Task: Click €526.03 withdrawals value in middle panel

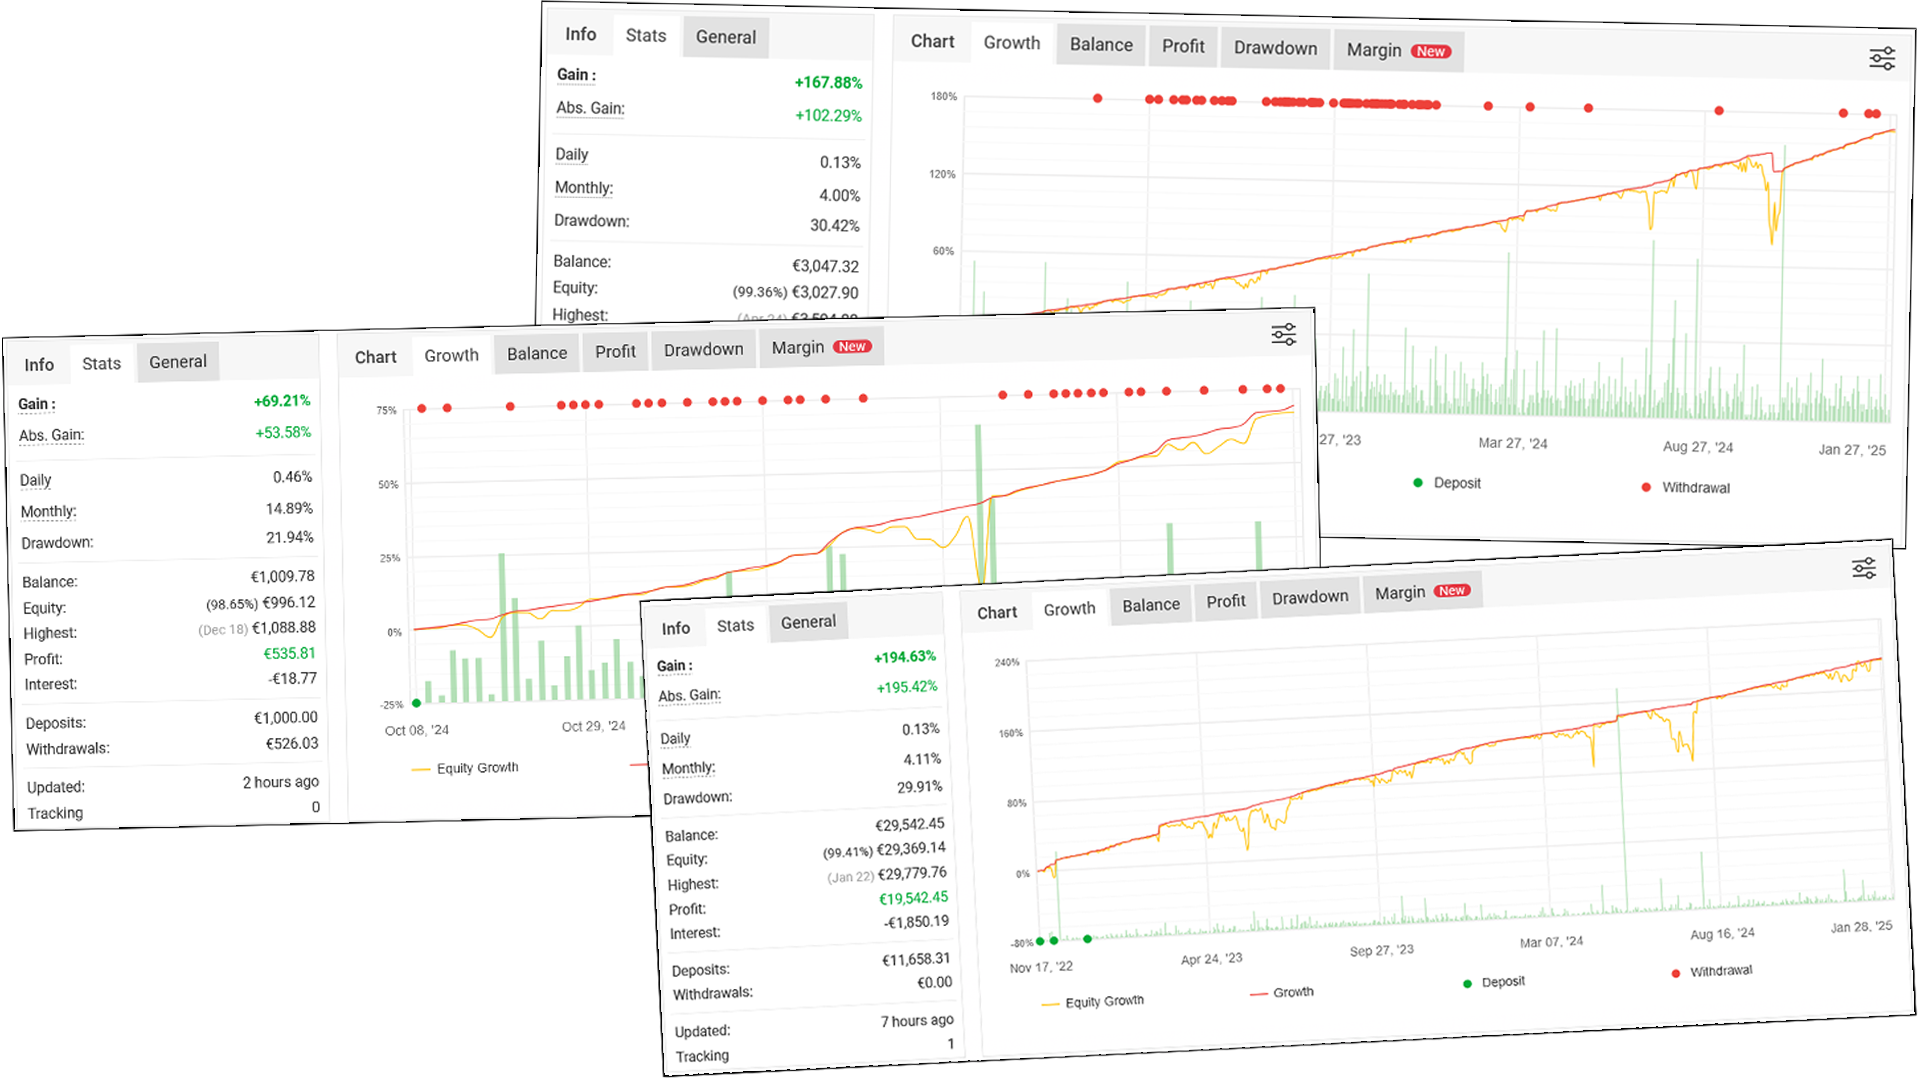Action: (x=292, y=744)
